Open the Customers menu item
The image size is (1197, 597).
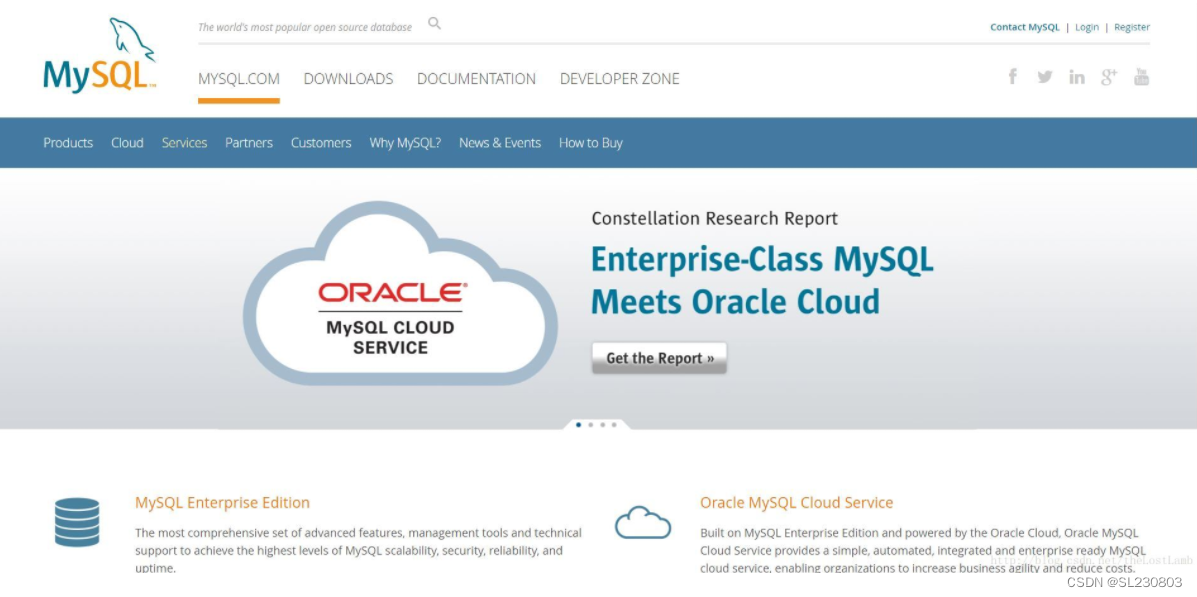tap(321, 143)
